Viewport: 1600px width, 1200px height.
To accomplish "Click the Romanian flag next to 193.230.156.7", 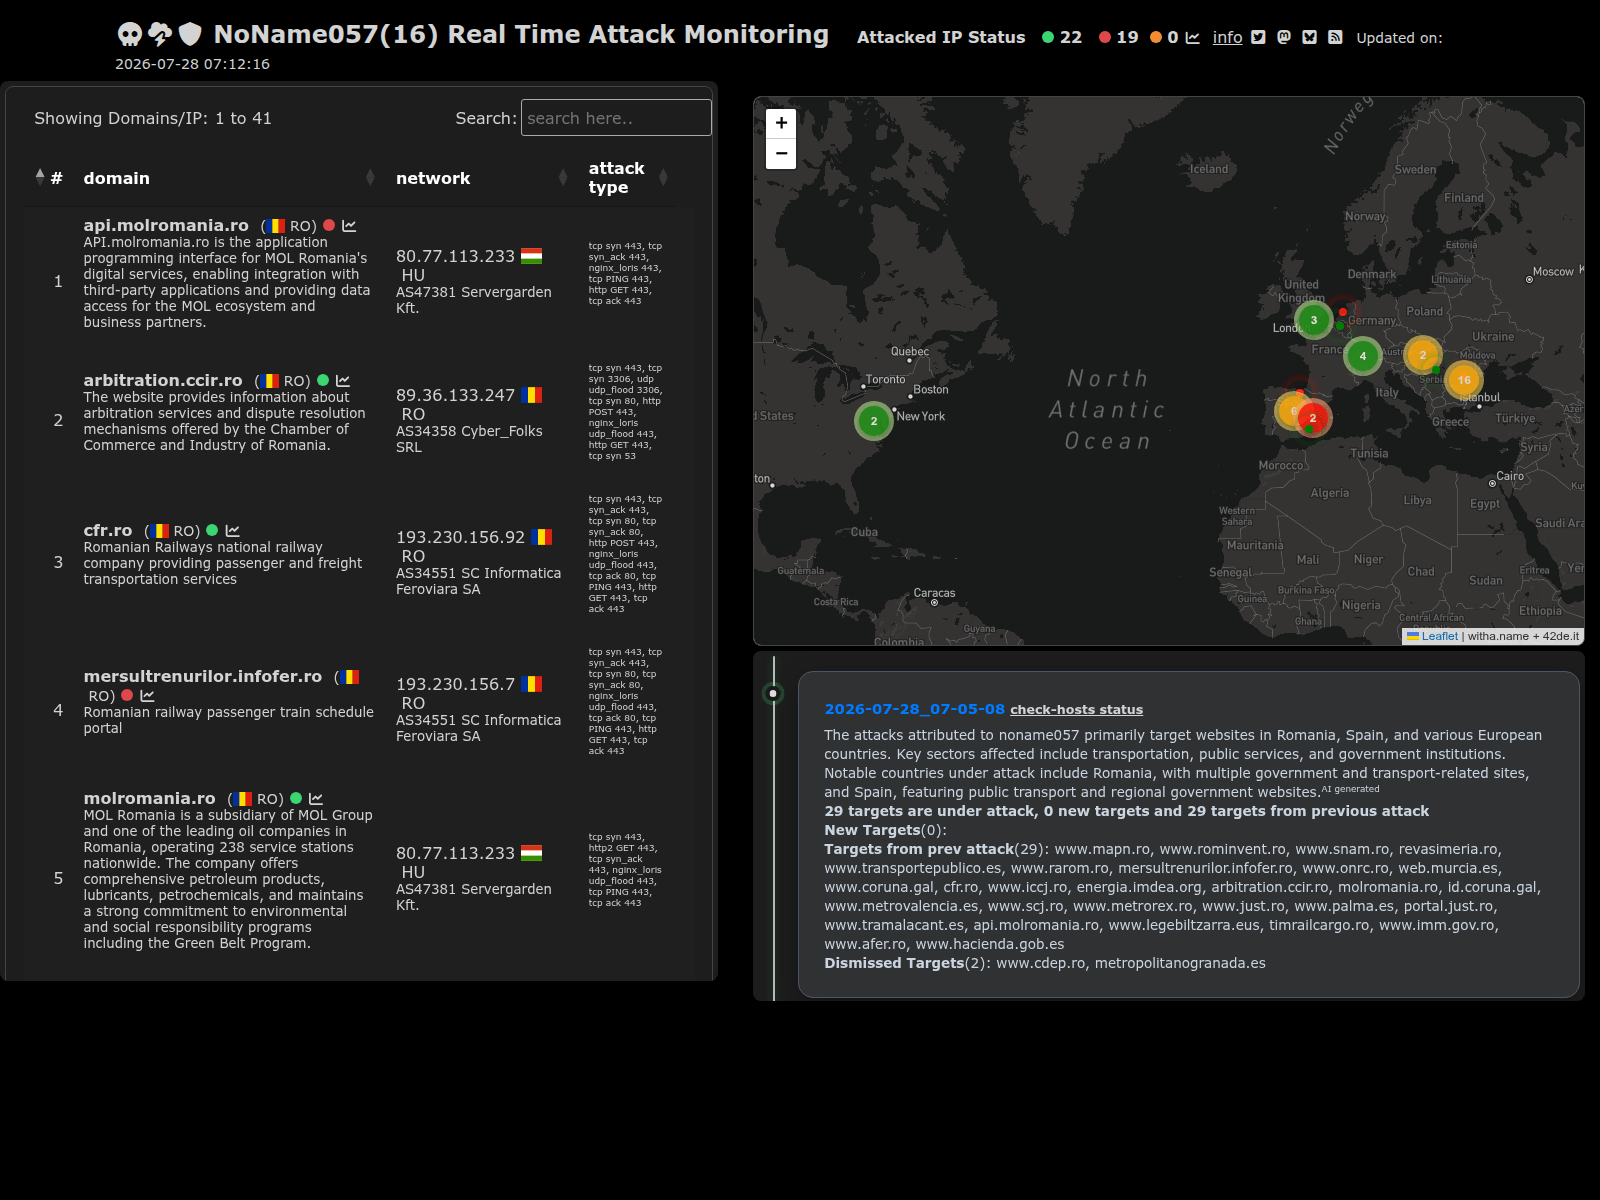I will (531, 684).
